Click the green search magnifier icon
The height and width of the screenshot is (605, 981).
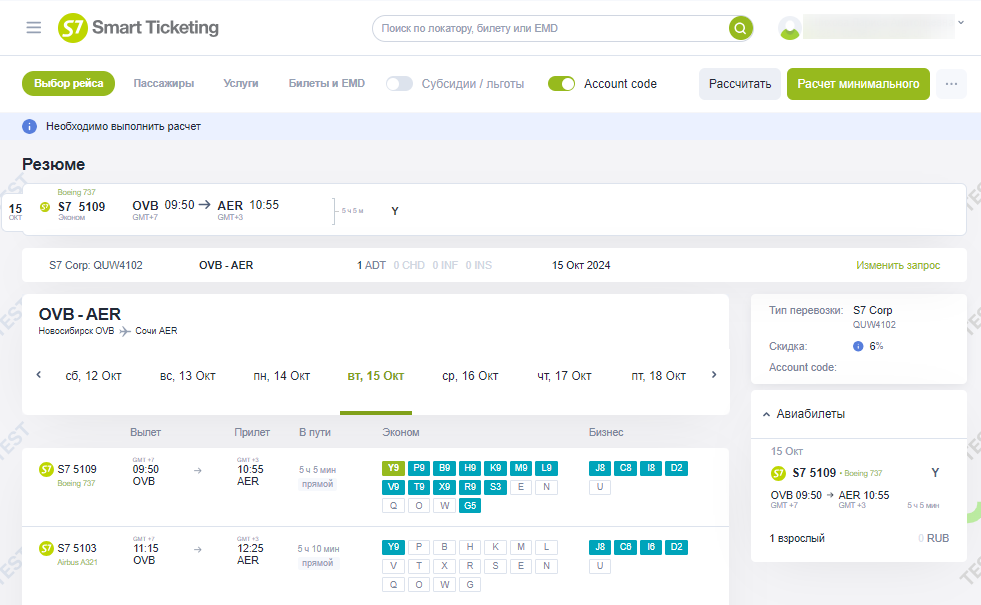click(x=740, y=28)
